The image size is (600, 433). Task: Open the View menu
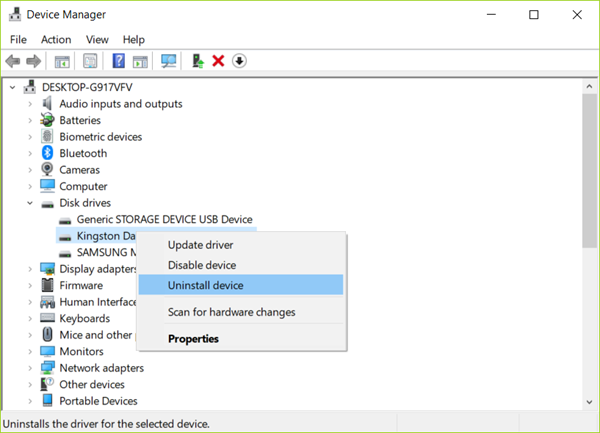click(97, 39)
